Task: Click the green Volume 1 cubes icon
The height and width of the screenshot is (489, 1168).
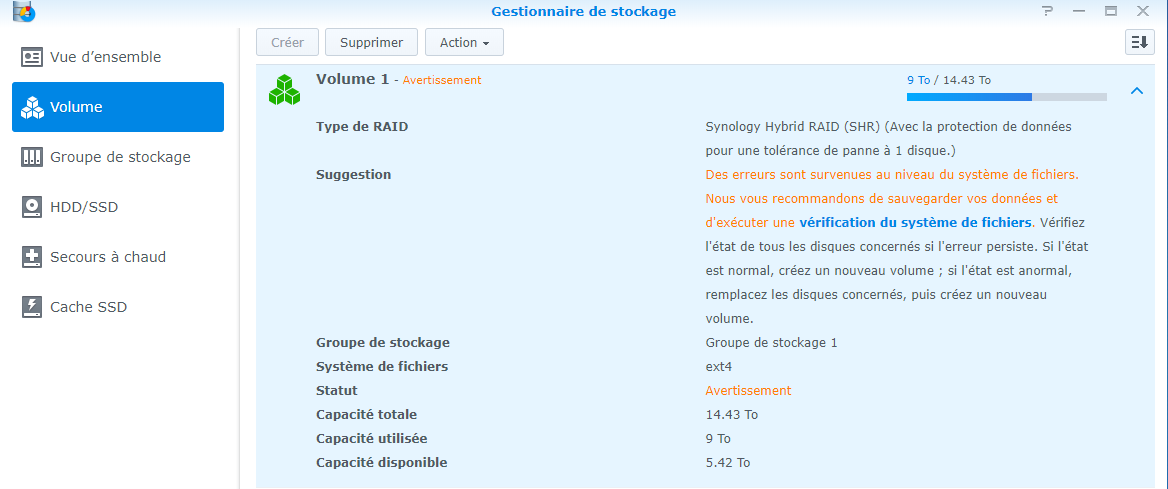Action: tap(284, 89)
